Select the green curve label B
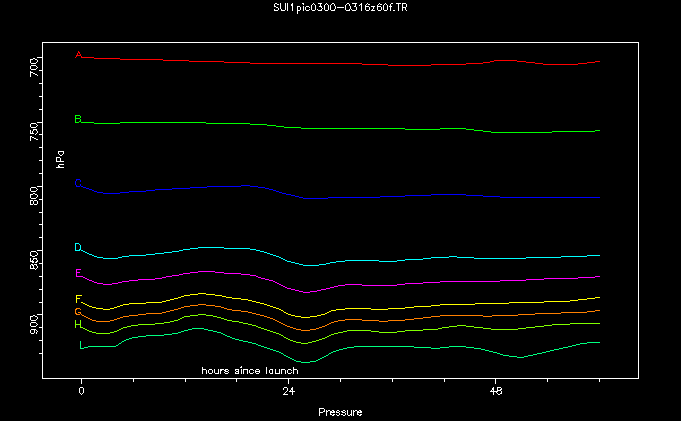 pyautogui.click(x=78, y=120)
